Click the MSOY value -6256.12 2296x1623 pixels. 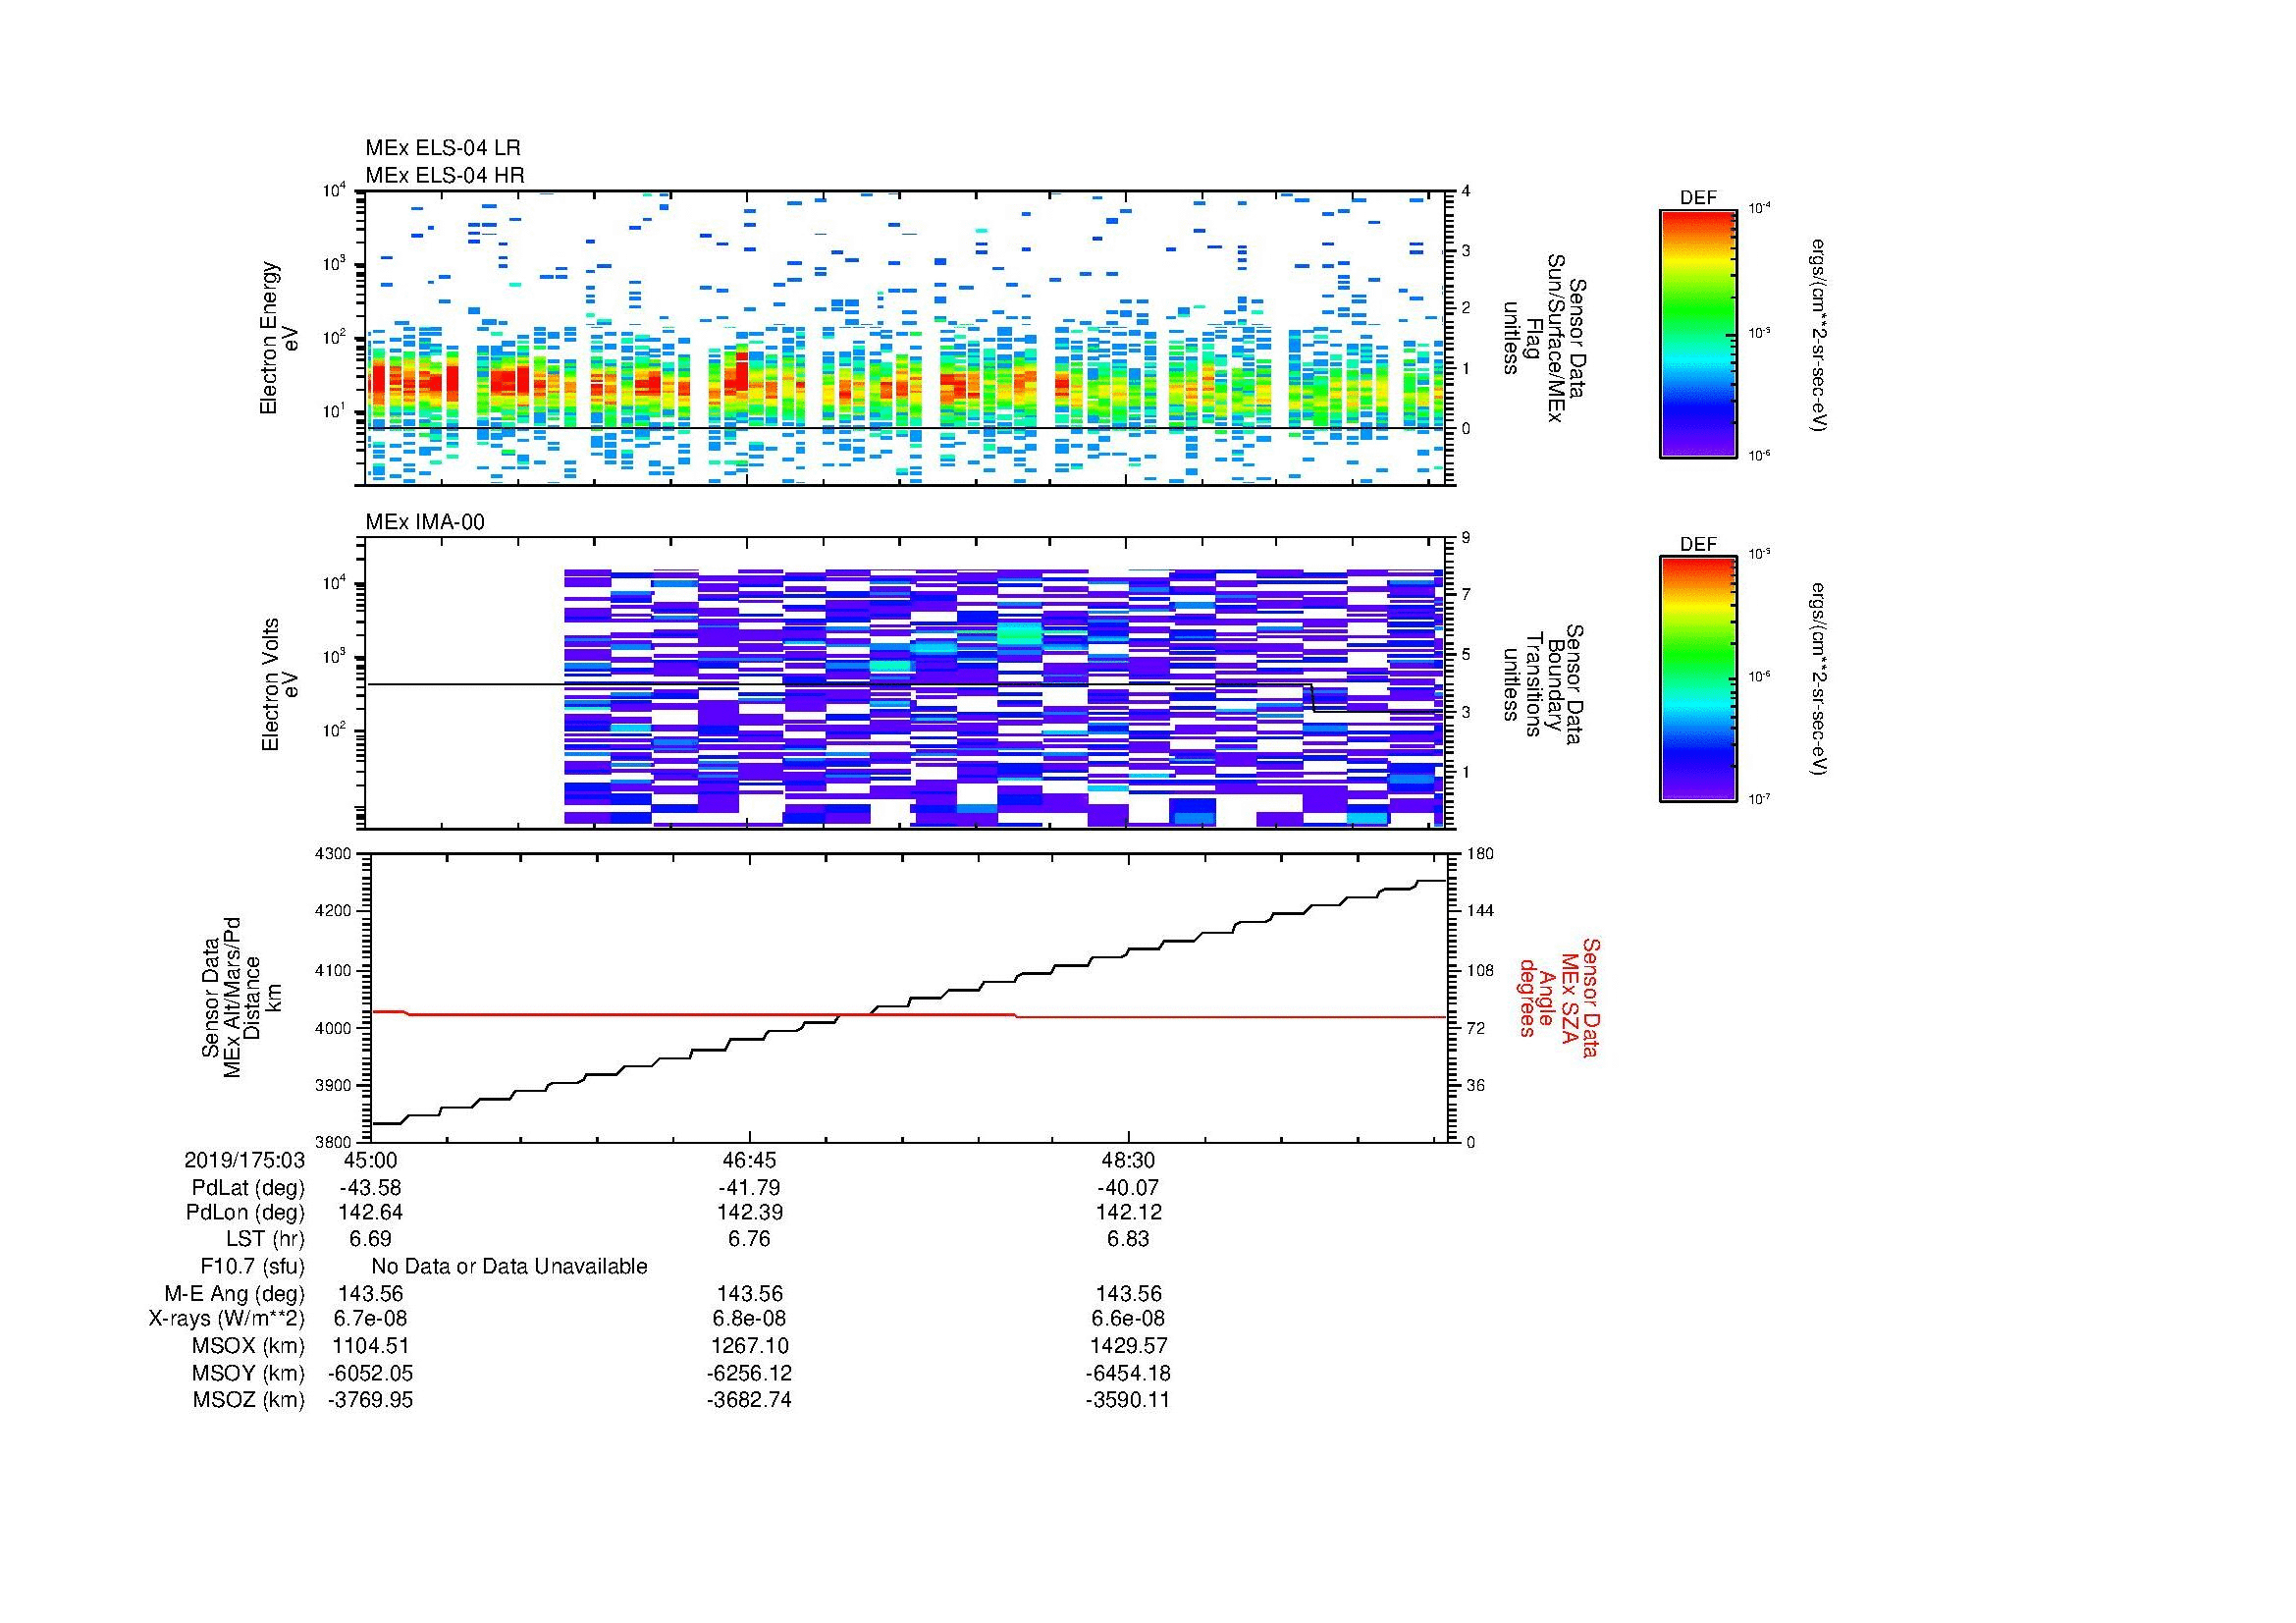(749, 1373)
